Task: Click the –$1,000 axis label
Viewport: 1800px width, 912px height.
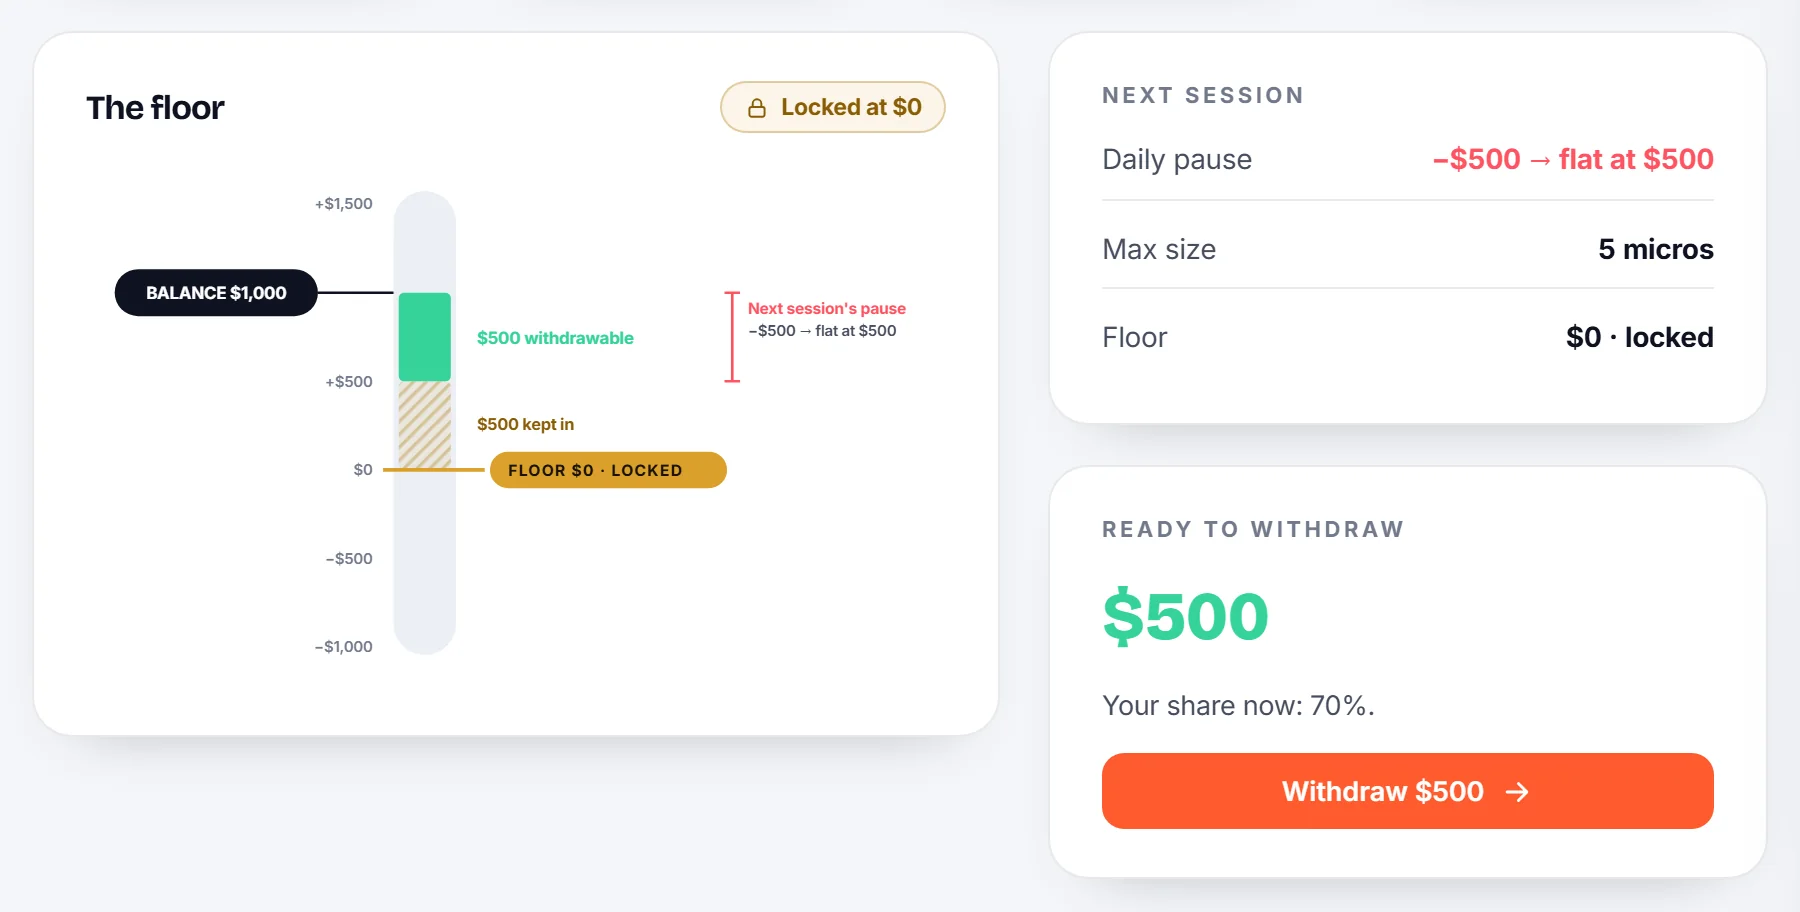Action: click(x=343, y=647)
